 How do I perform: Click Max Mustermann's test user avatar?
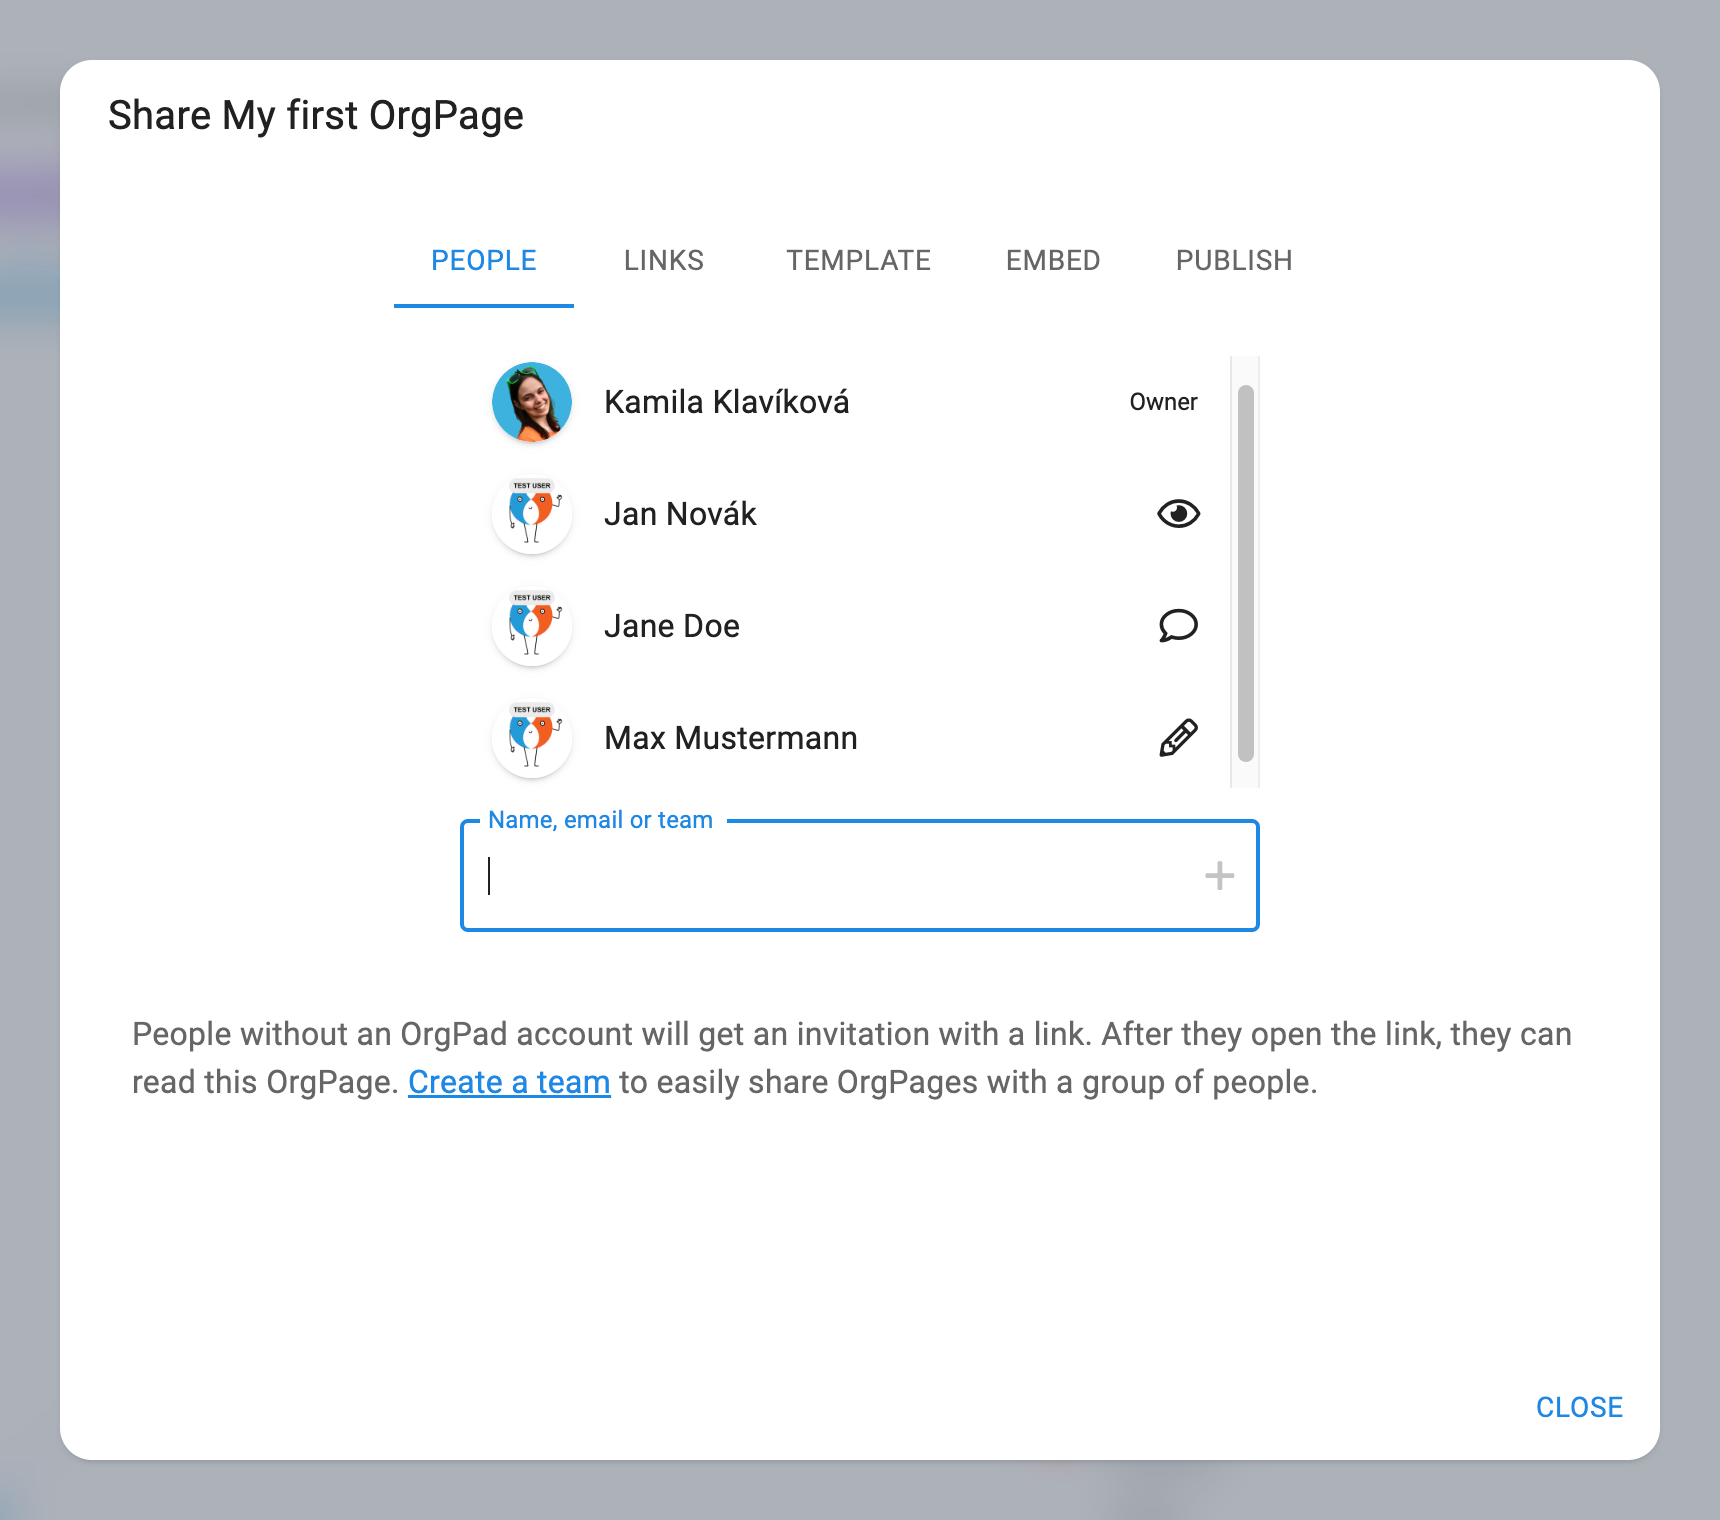point(532,738)
